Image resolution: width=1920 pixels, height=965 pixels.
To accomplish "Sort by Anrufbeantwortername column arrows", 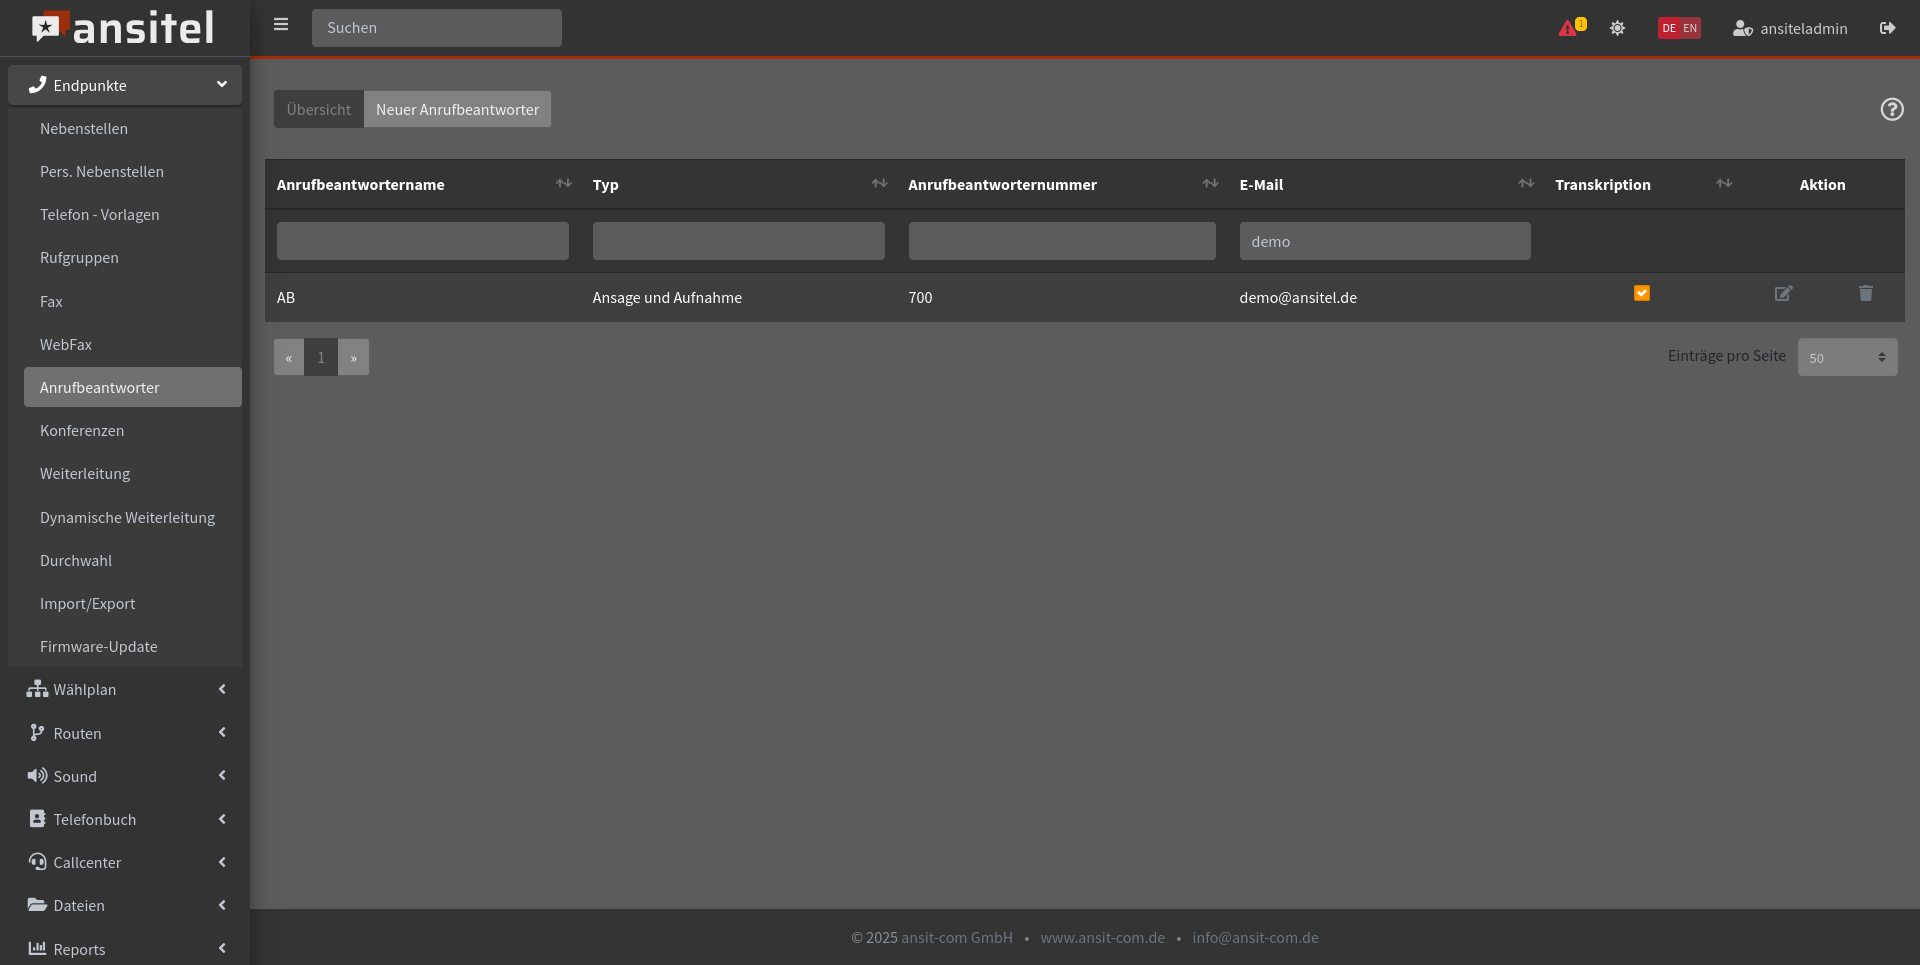I will [563, 184].
